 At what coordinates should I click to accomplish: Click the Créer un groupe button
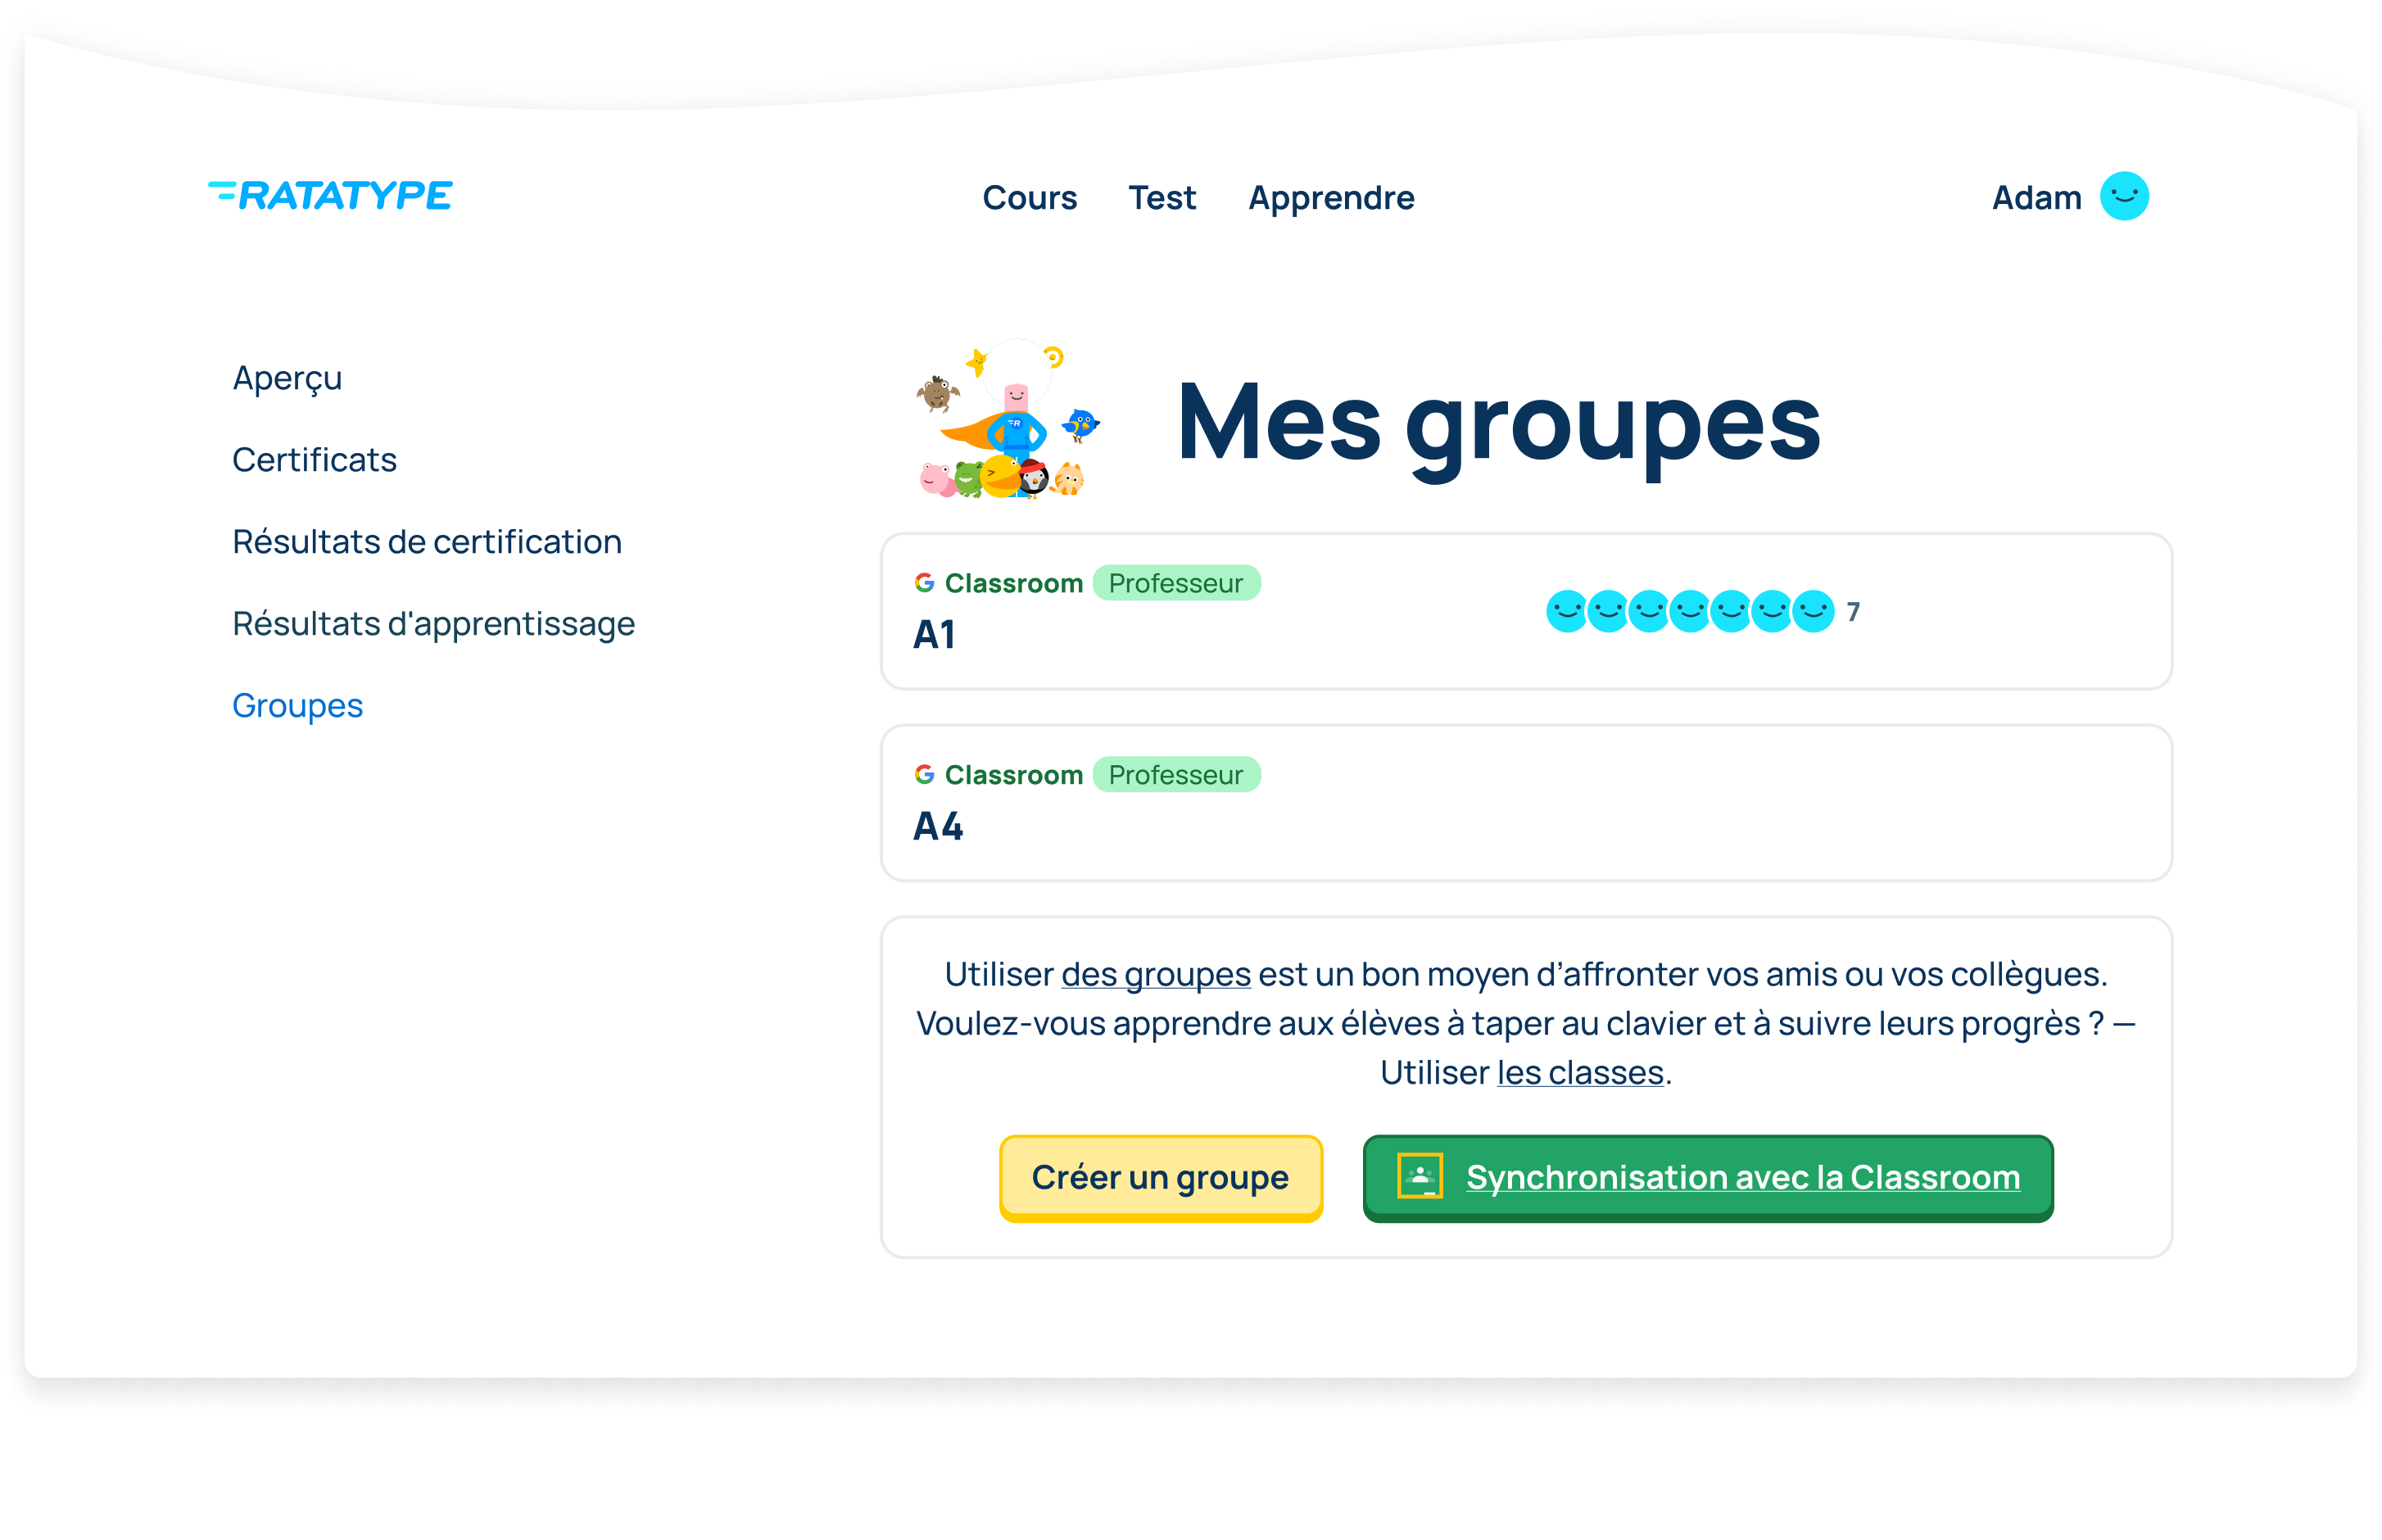(x=1160, y=1177)
